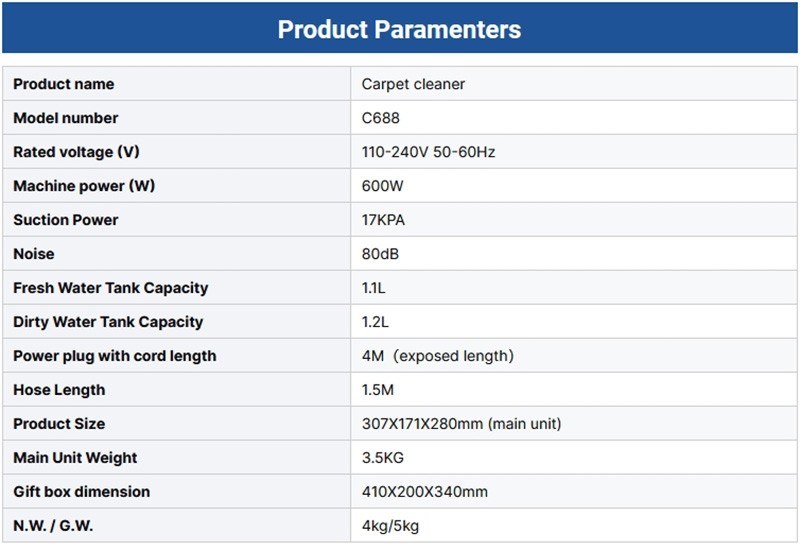Click the Rated voltage (V) label
This screenshot has height=550, width=800.
[76, 152]
